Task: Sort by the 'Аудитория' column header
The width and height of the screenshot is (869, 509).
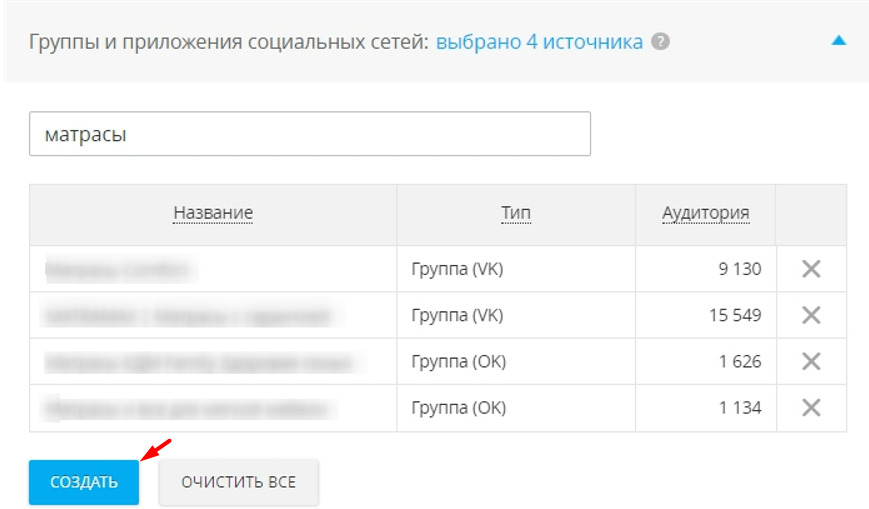Action: click(705, 213)
